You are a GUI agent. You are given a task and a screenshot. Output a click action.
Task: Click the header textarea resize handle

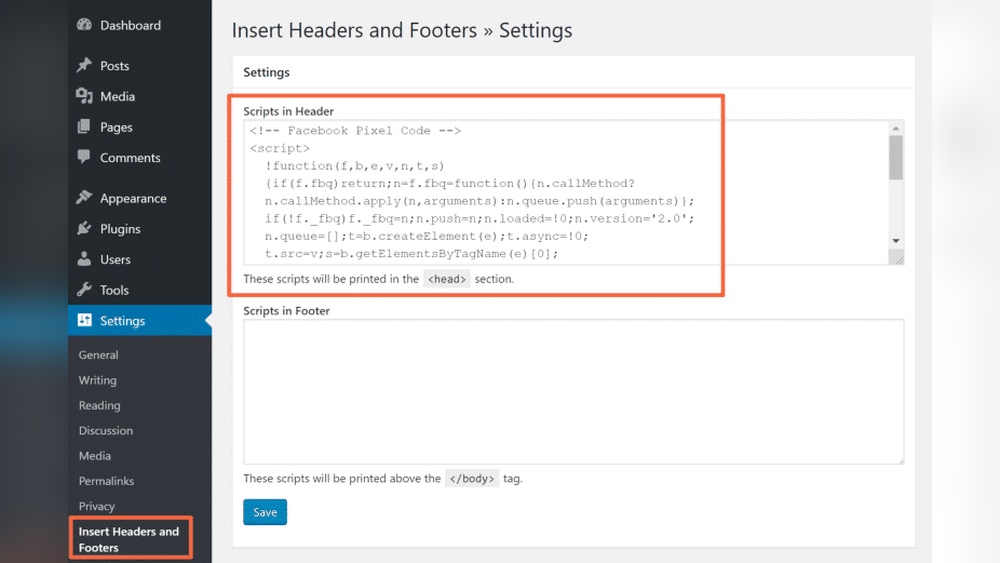896,257
